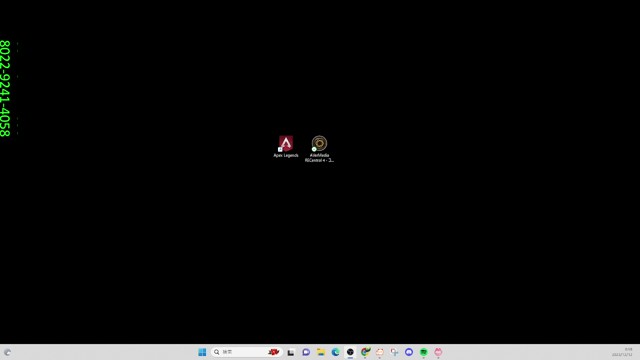Open File Explorer from the taskbar
Viewport: 640px width, 360px height.
321,352
